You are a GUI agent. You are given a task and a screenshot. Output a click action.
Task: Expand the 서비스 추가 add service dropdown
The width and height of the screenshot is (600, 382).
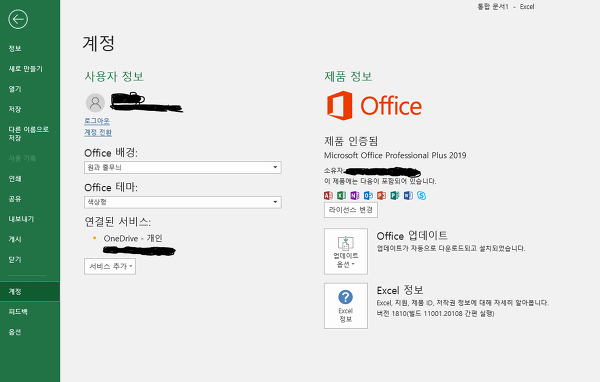coord(110,266)
